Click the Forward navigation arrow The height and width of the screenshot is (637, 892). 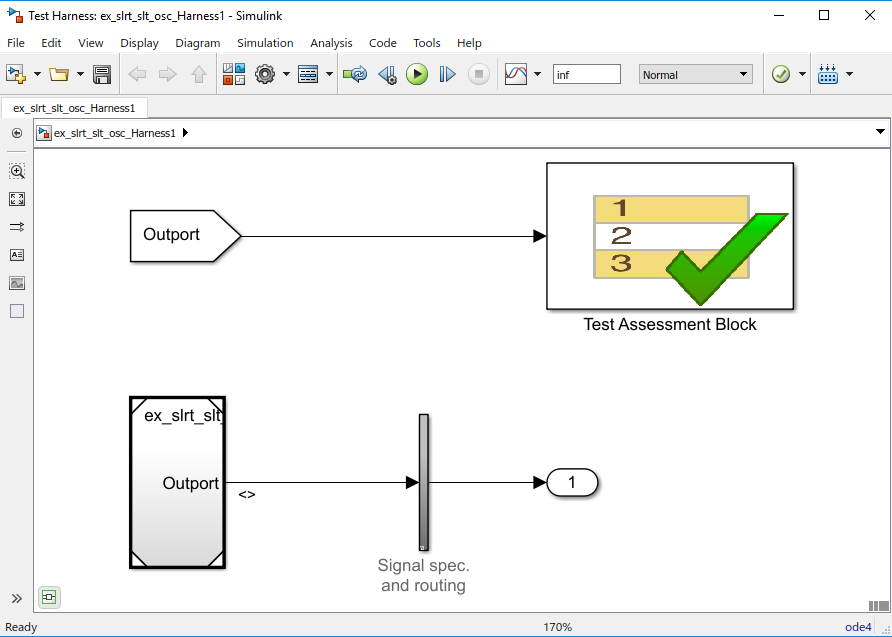[x=167, y=75]
